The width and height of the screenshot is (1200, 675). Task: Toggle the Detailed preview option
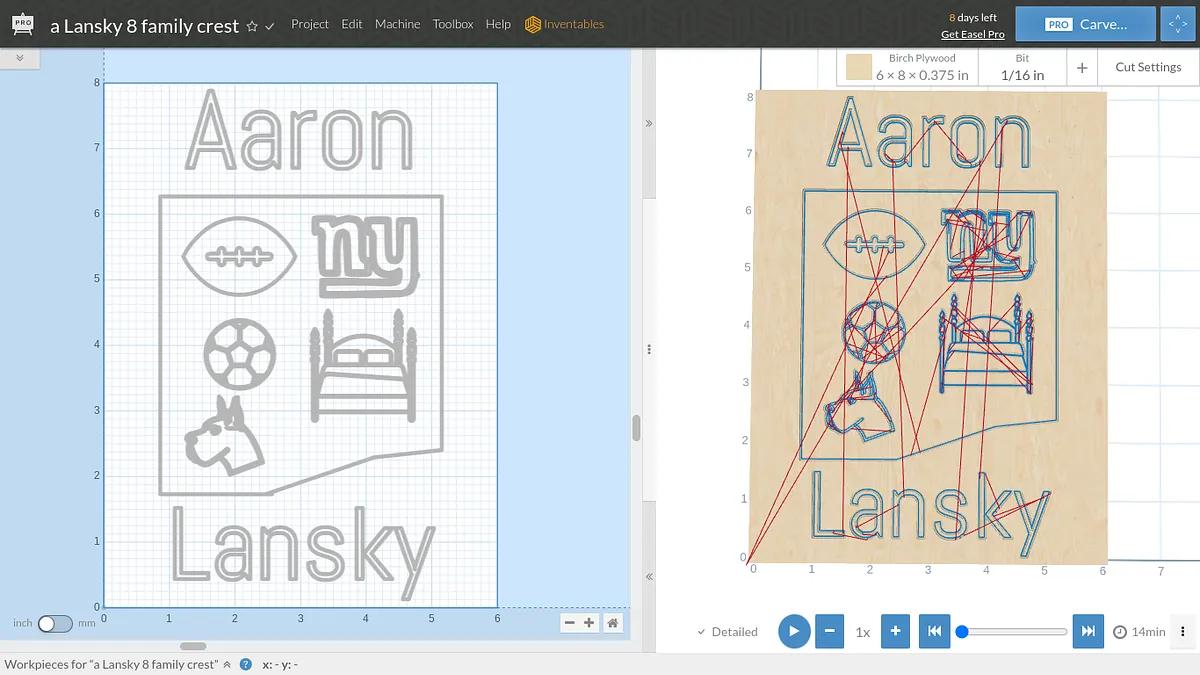coord(727,632)
